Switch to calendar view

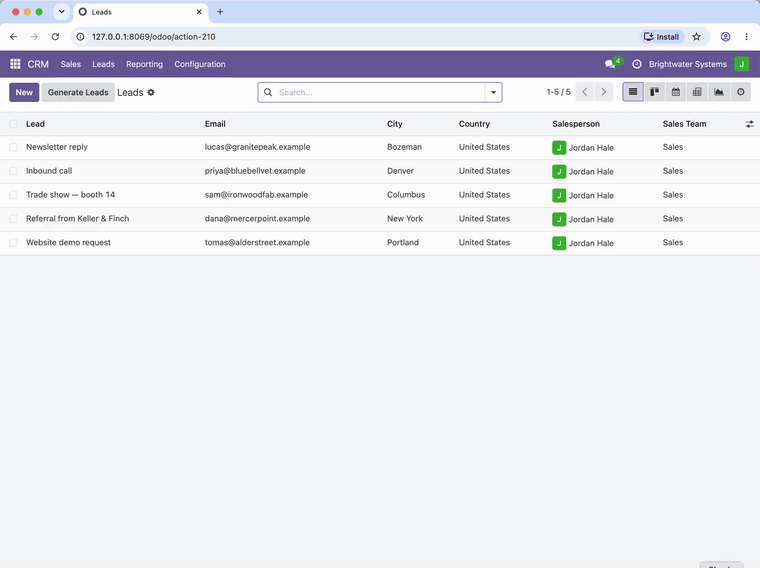(676, 92)
